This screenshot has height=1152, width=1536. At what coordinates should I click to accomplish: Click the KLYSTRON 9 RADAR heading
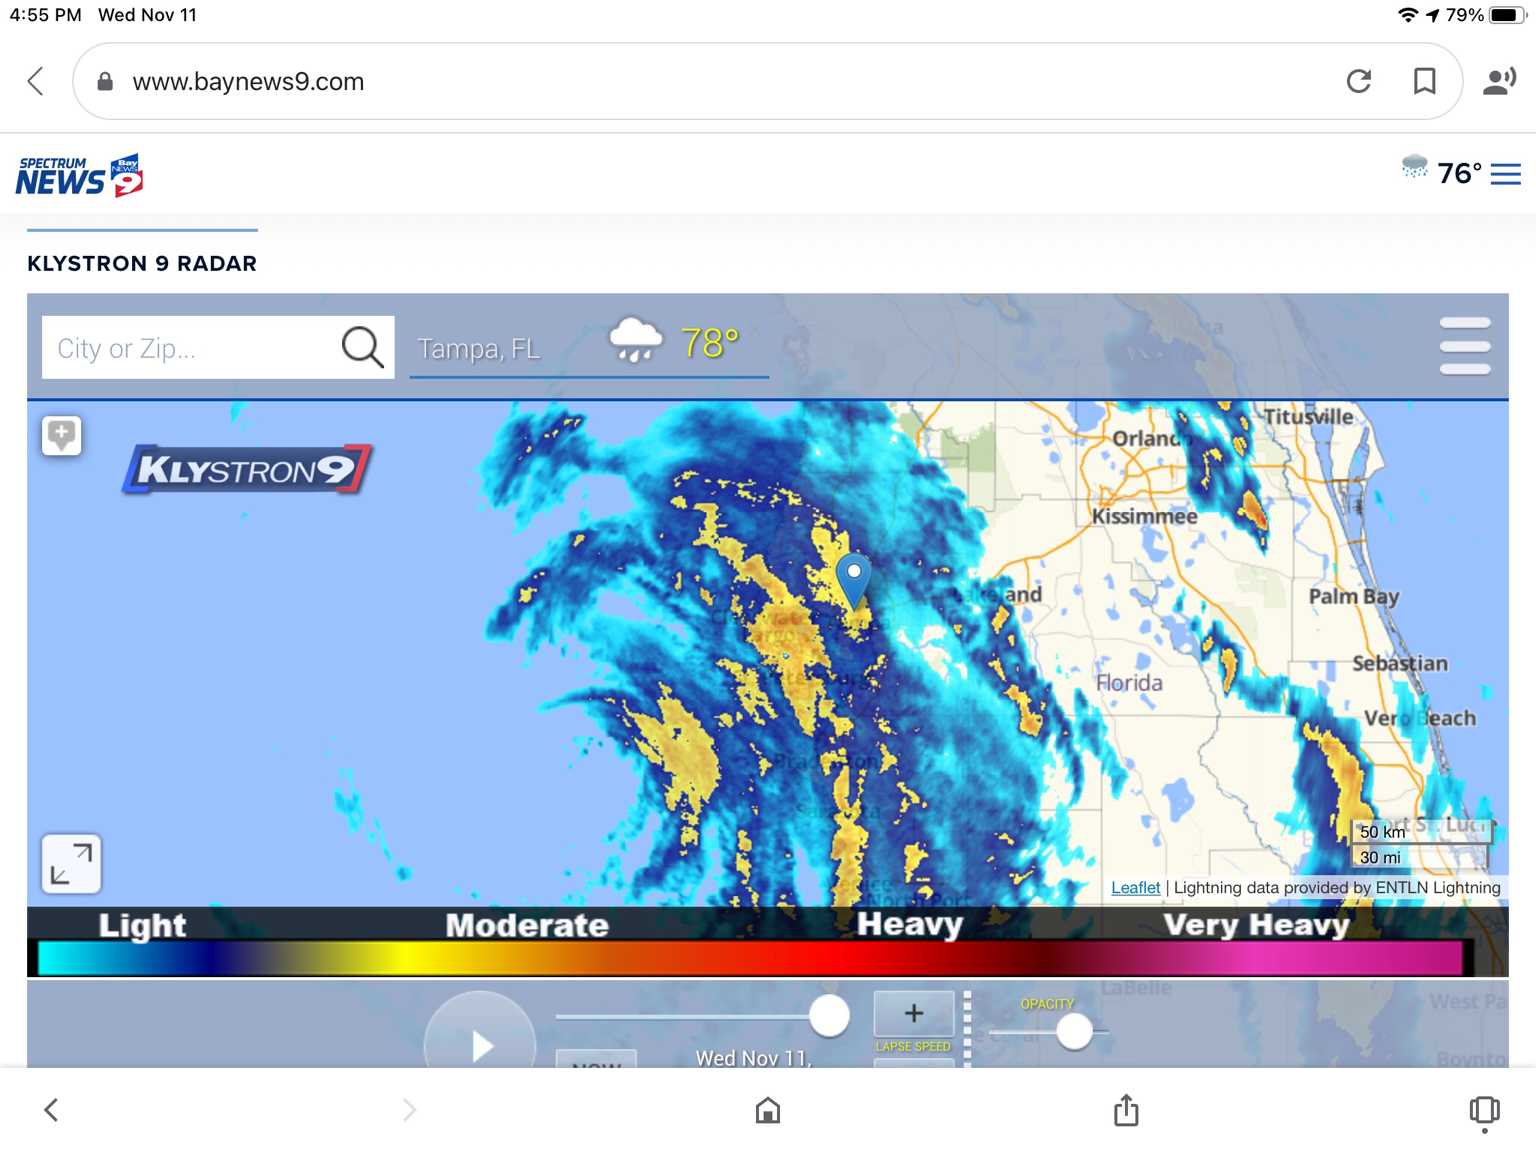click(x=142, y=263)
